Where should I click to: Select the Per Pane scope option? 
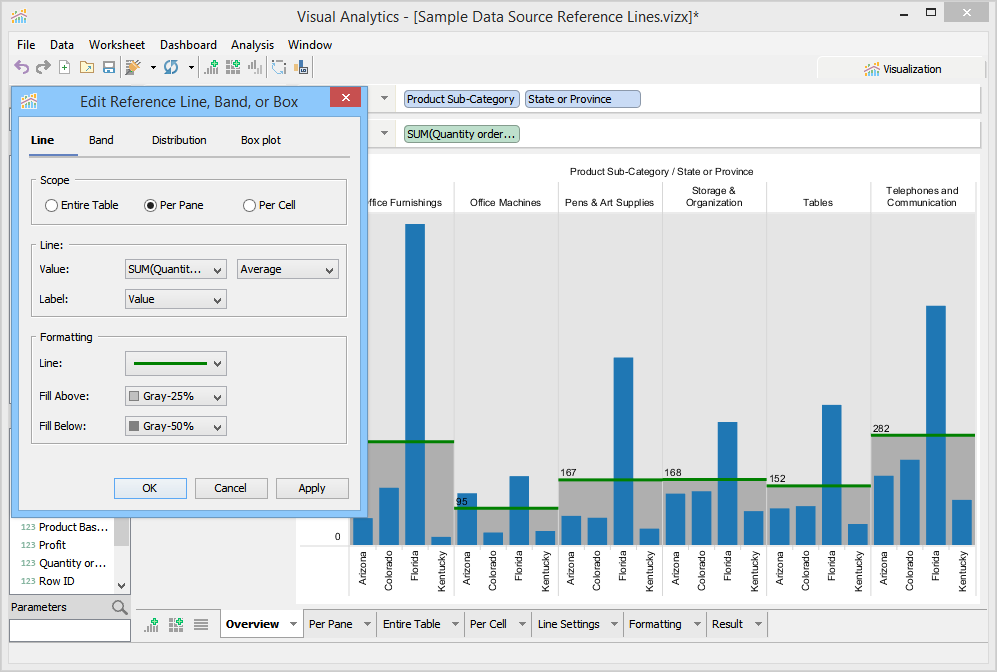tap(151, 205)
